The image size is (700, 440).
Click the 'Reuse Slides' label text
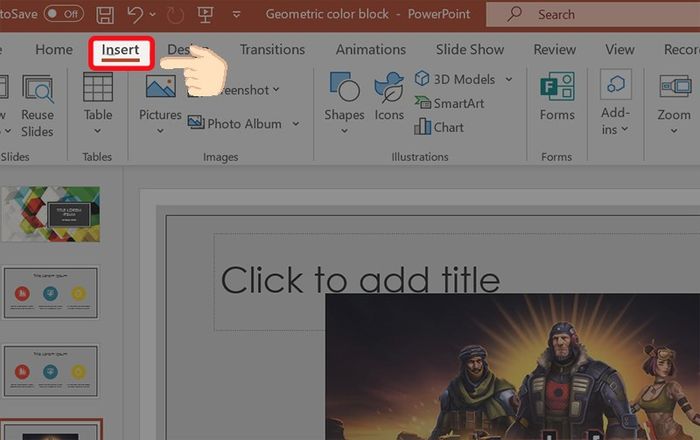[x=38, y=123]
